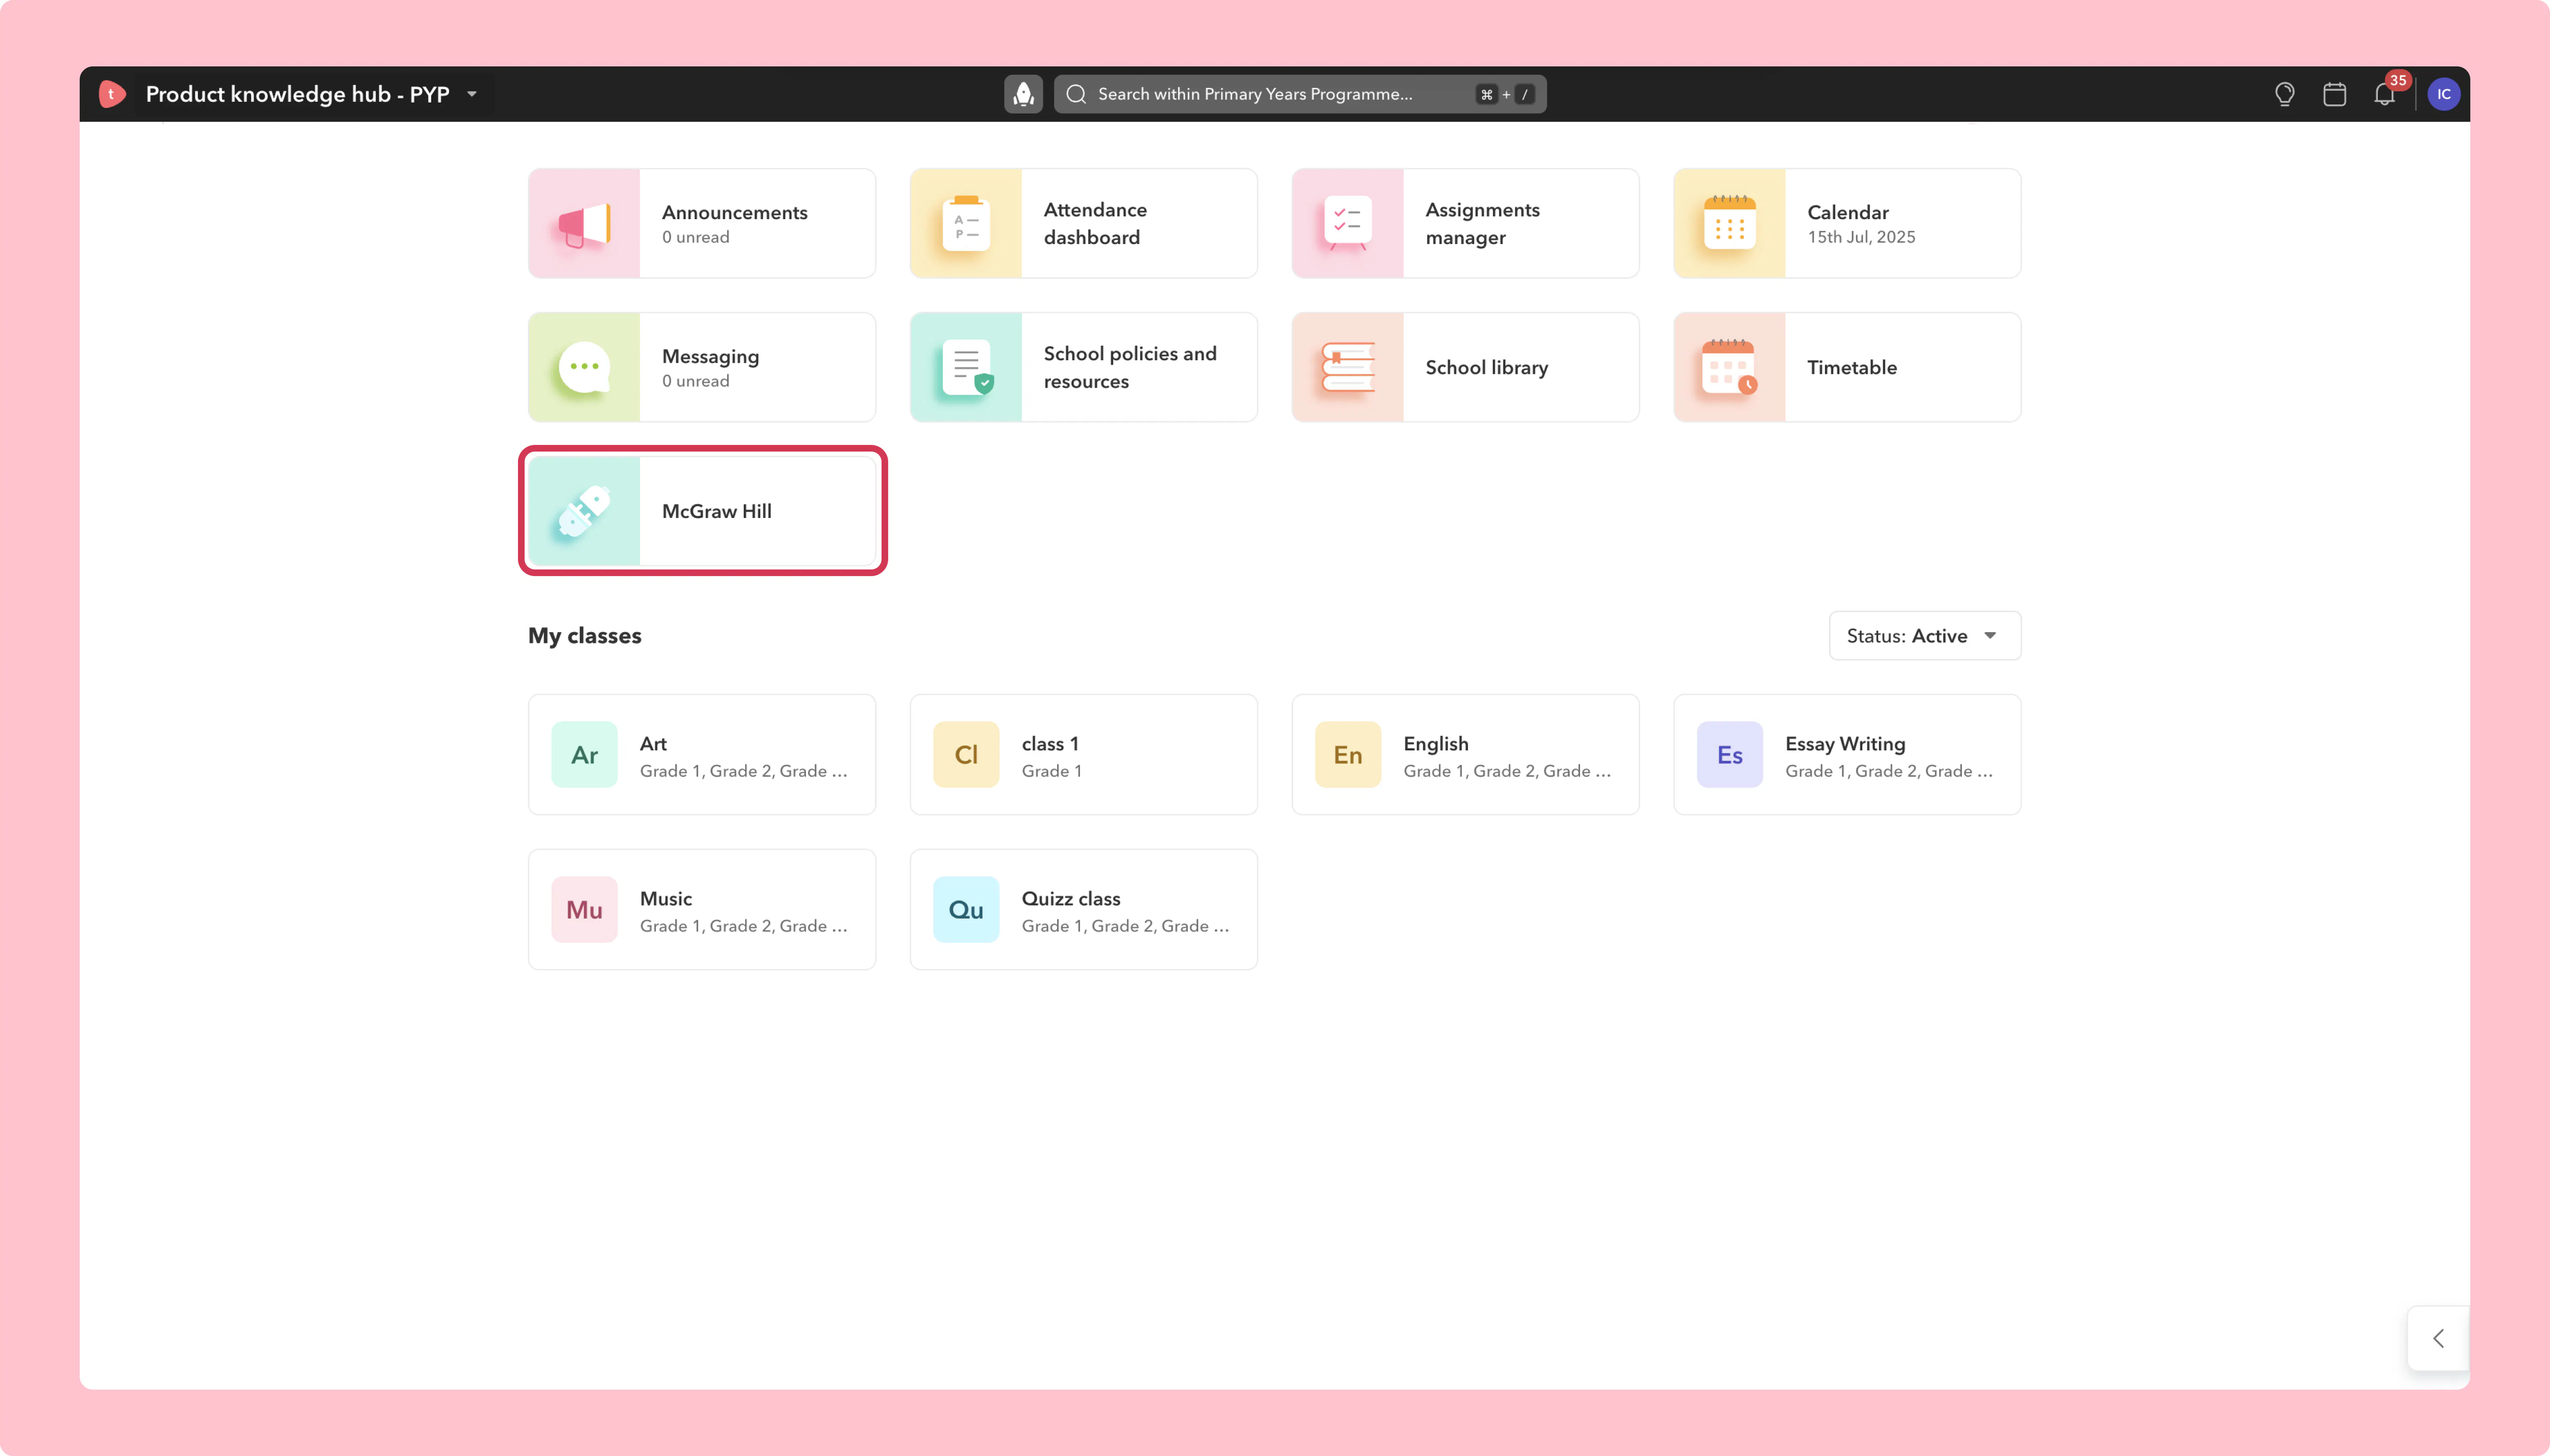The width and height of the screenshot is (2550, 1456).
Task: Click the Es badge for Essay Writing
Action: (1730, 755)
